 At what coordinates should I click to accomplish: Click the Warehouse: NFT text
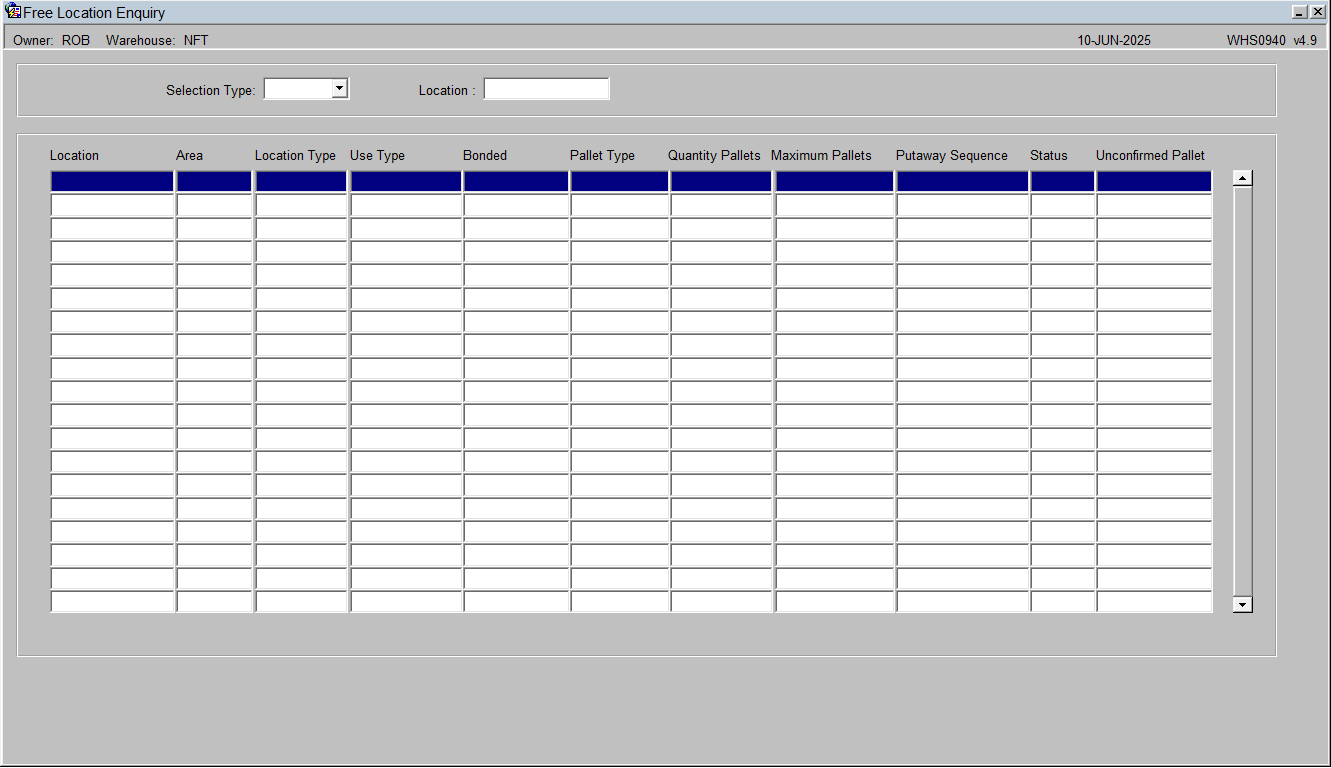coord(157,41)
